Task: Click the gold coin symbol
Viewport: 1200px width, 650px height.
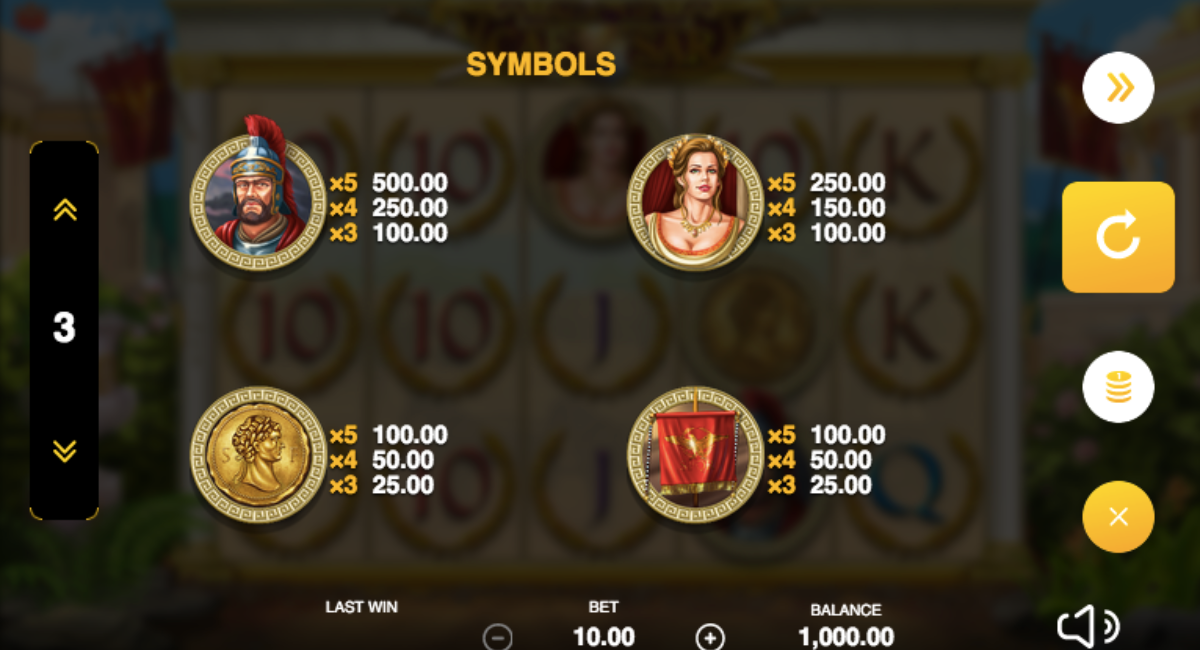Action: (x=257, y=455)
